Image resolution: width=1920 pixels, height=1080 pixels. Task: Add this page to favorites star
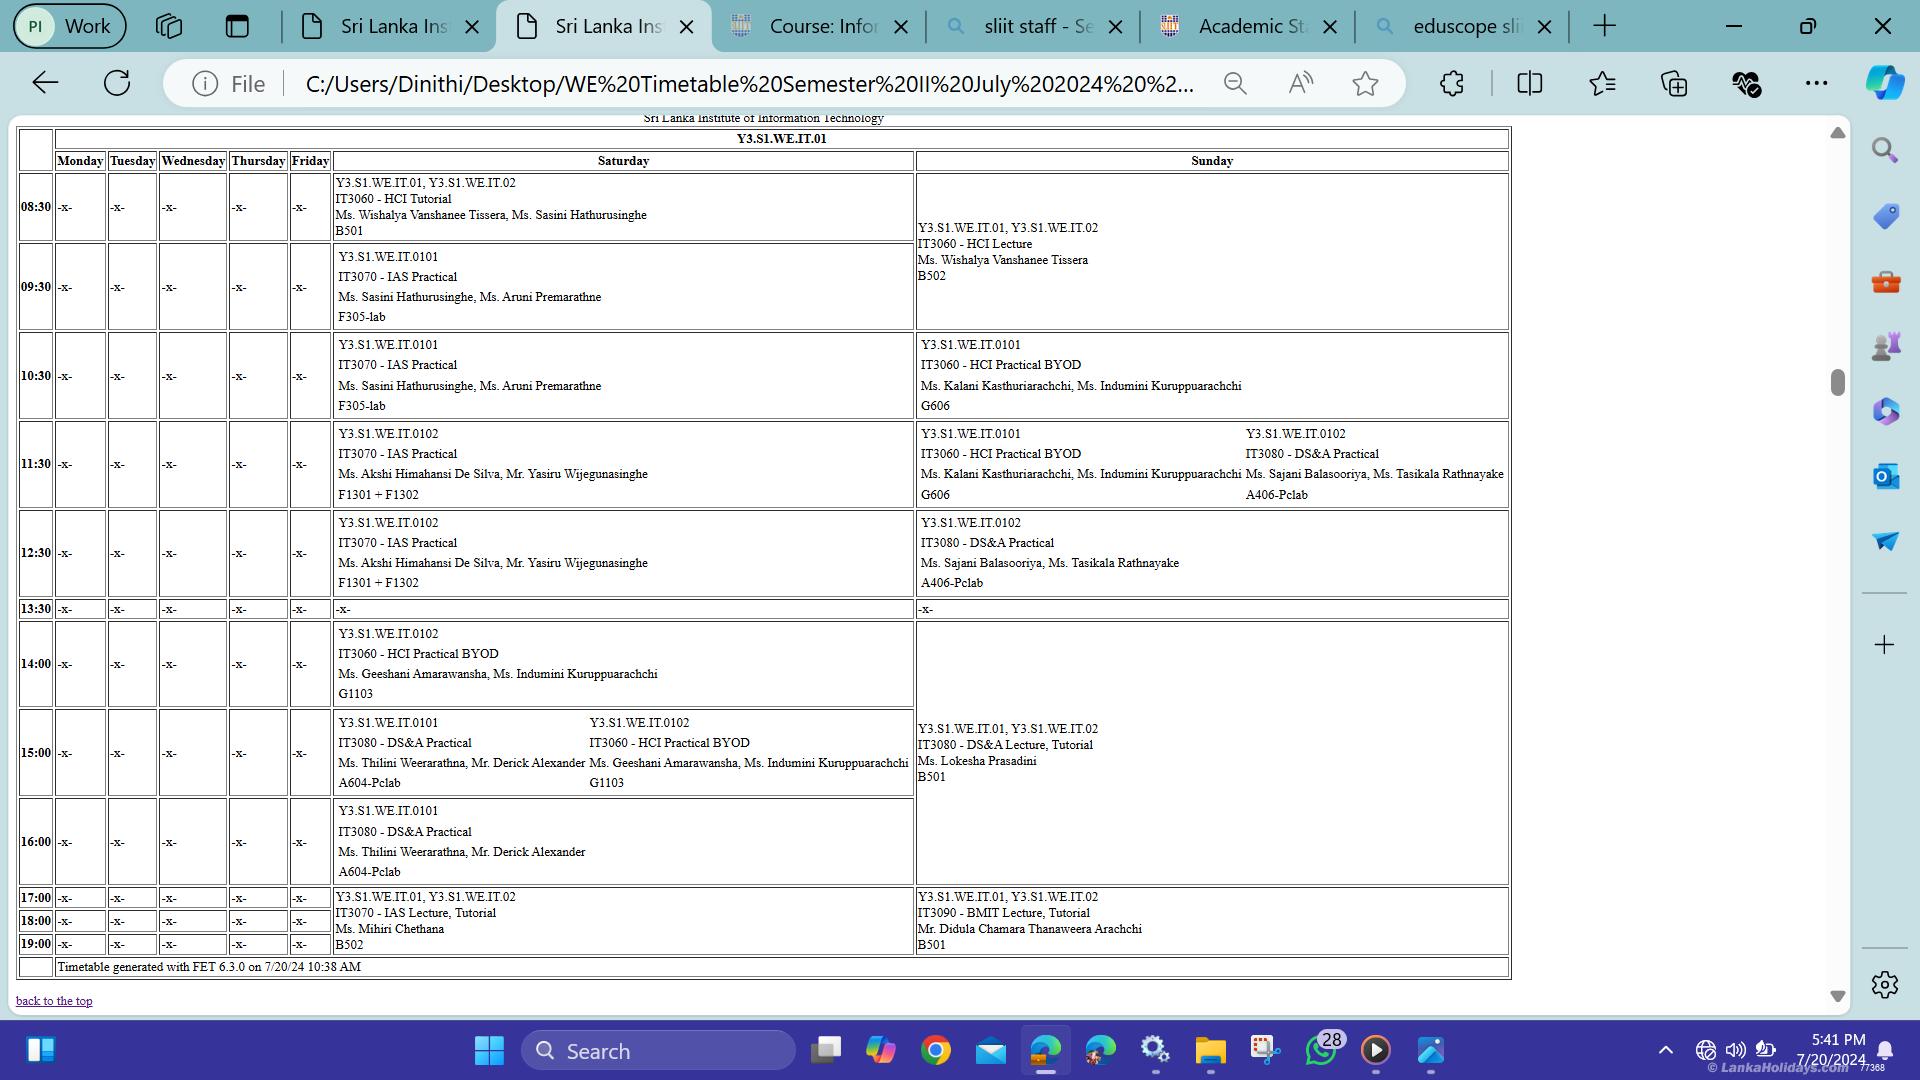coord(1365,84)
